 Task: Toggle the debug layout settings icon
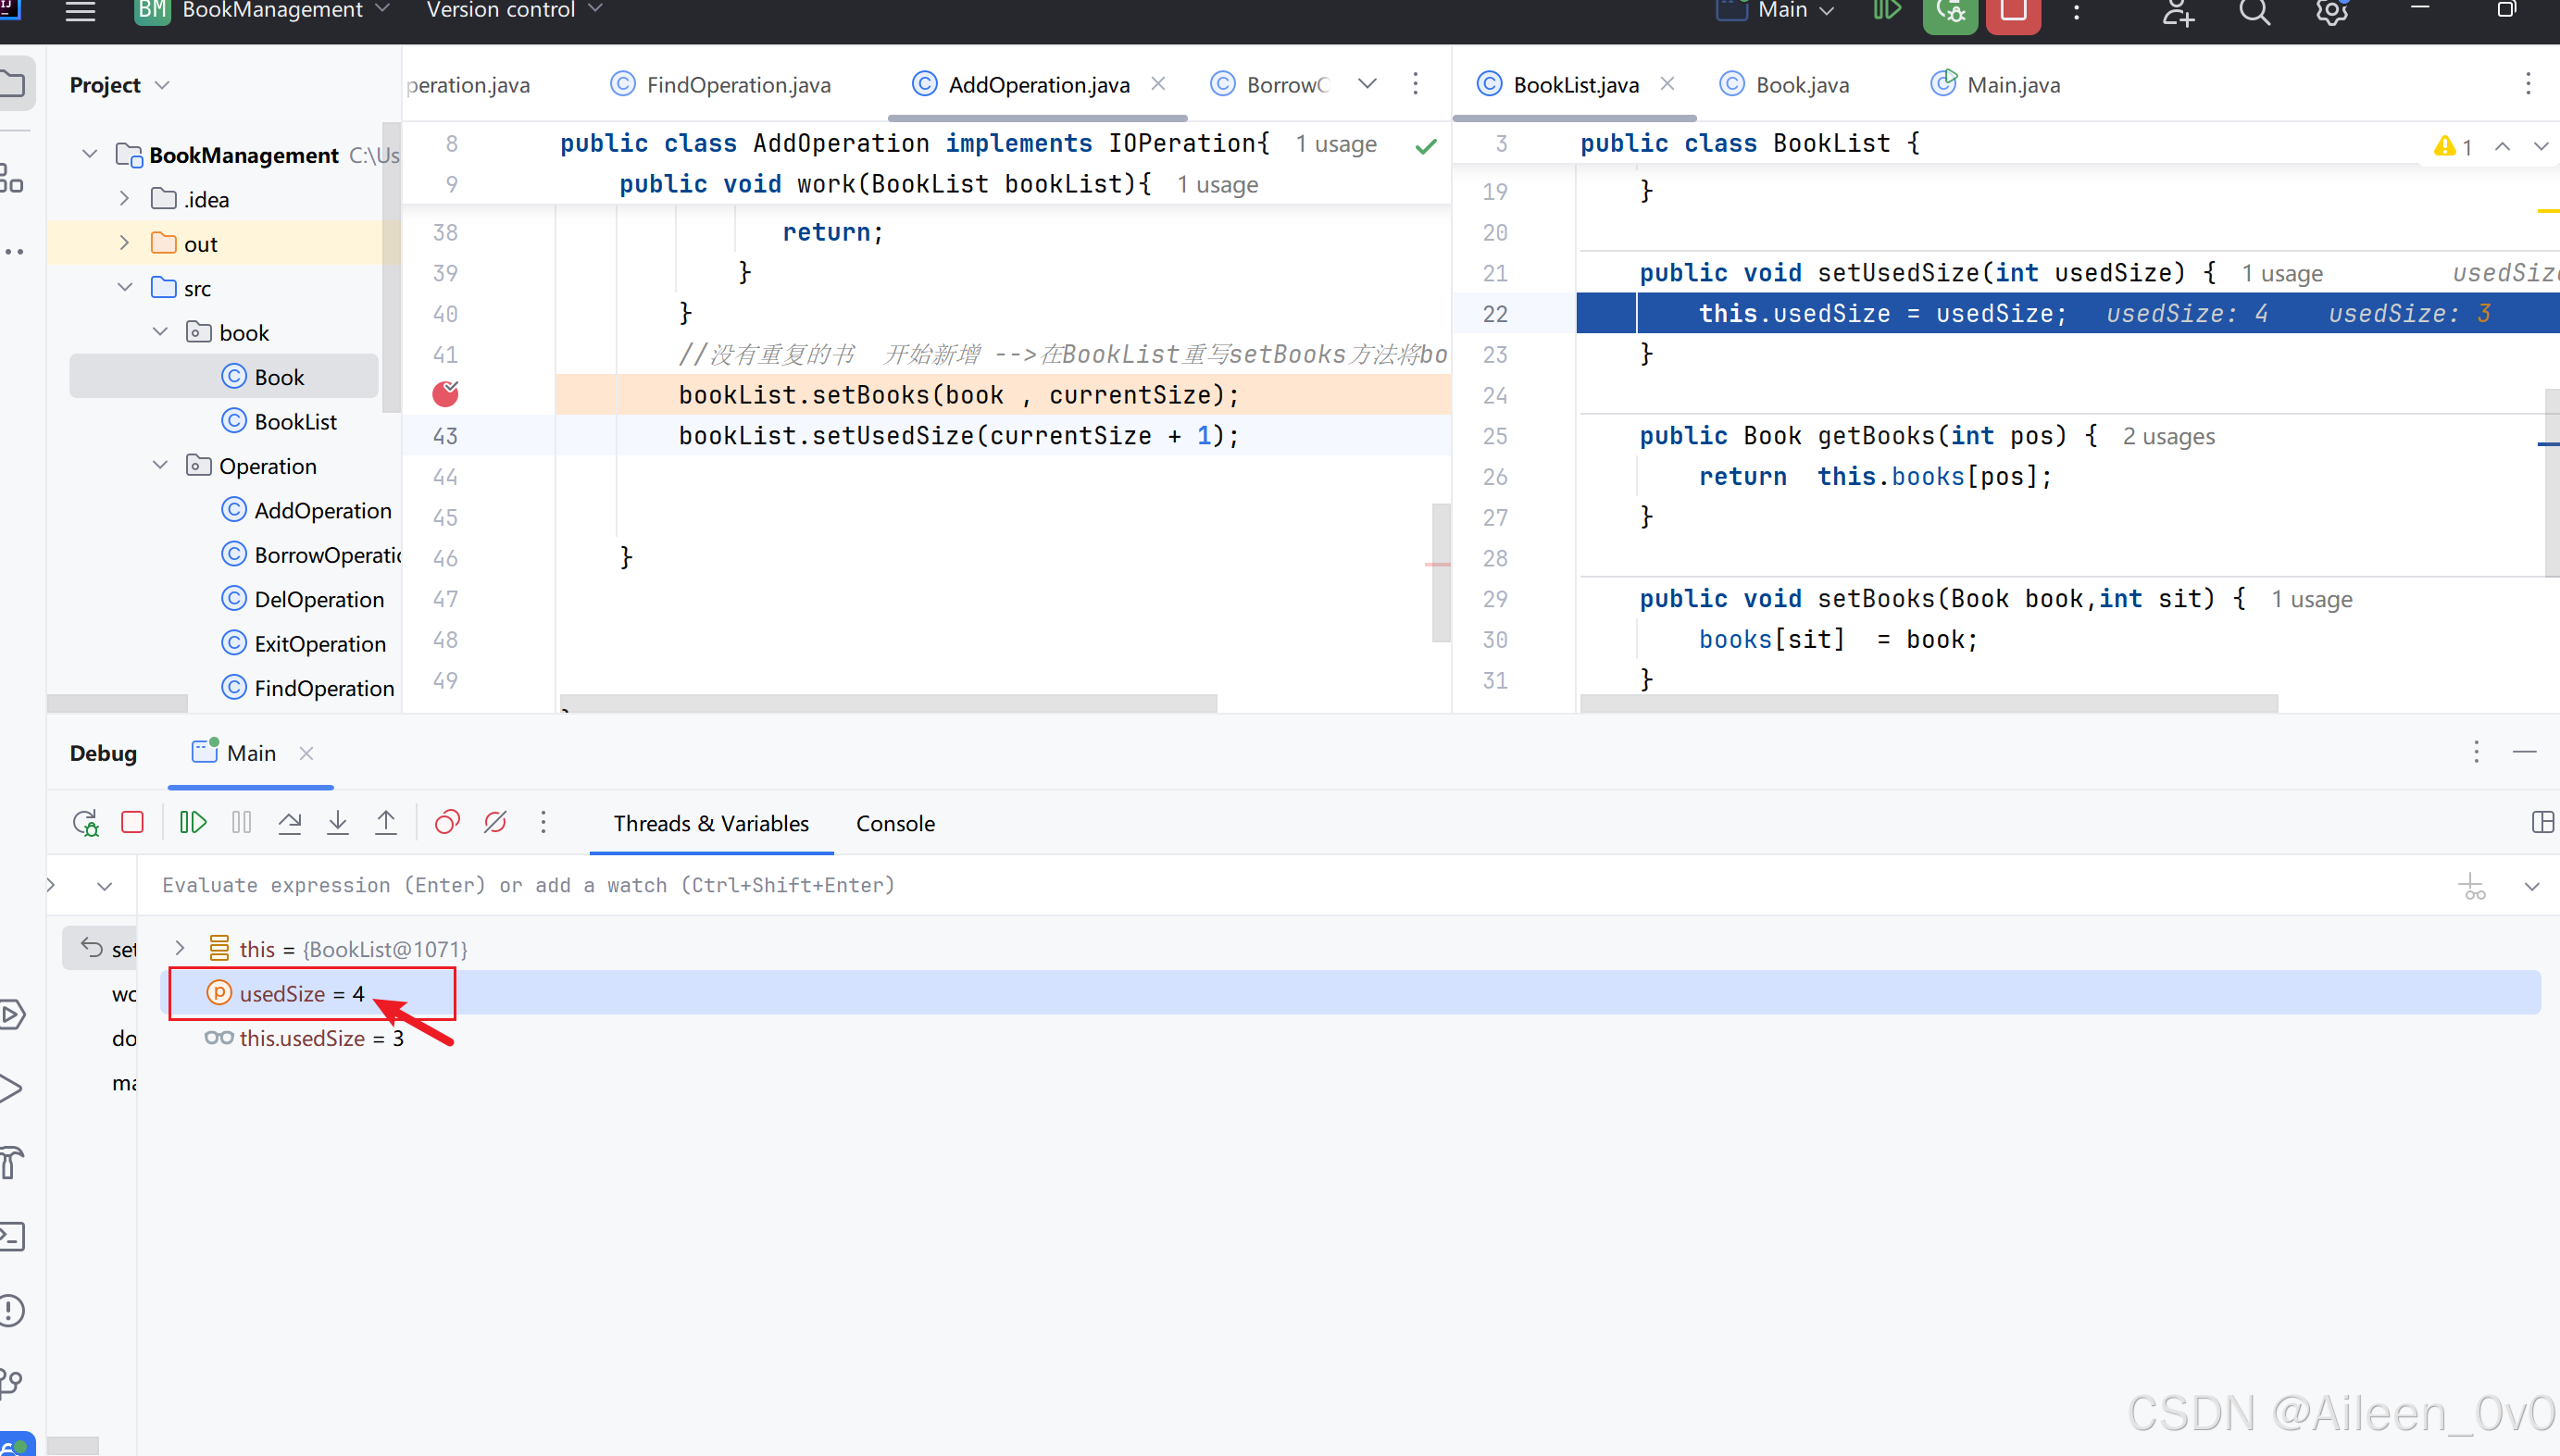coord(2542,823)
